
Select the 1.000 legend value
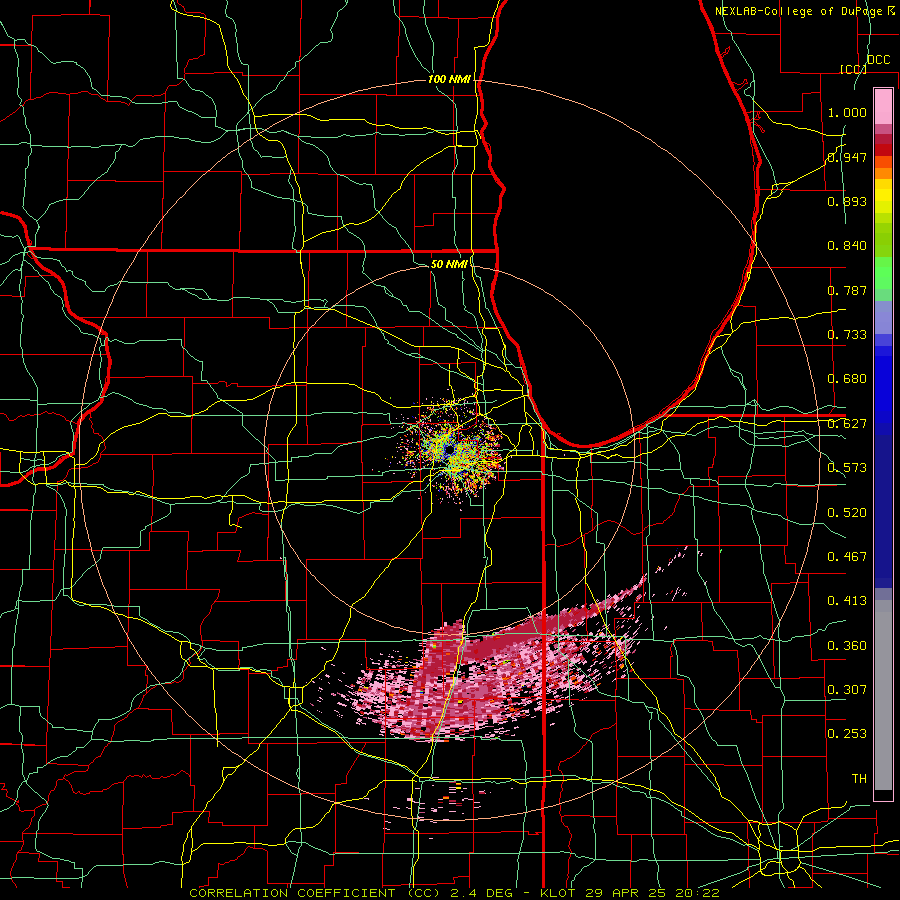847,112
